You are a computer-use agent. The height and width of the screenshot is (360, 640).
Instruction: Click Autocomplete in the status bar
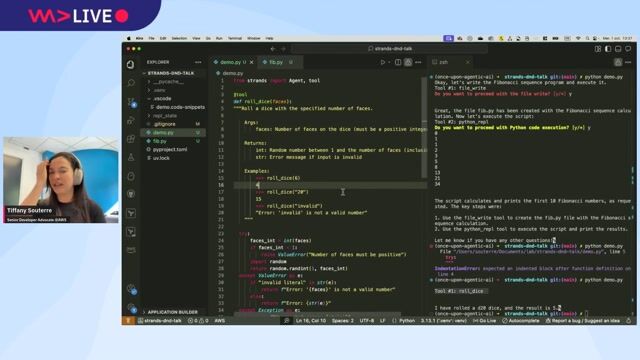(520, 321)
